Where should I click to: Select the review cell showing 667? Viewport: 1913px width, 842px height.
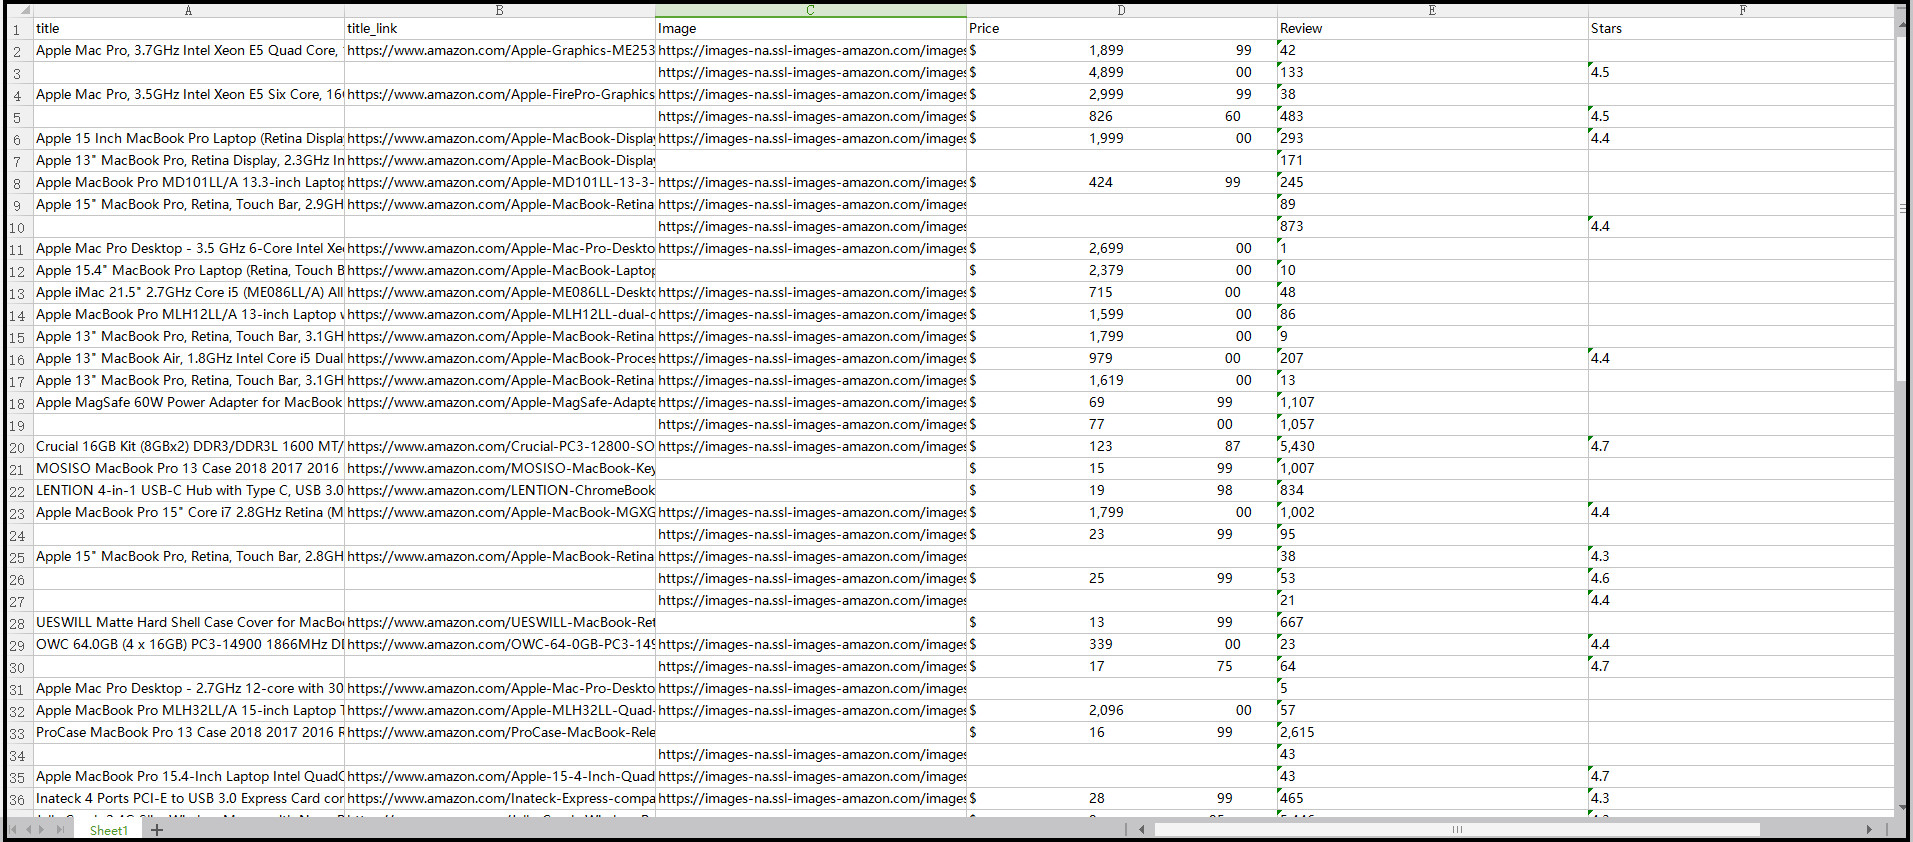[1433, 623]
